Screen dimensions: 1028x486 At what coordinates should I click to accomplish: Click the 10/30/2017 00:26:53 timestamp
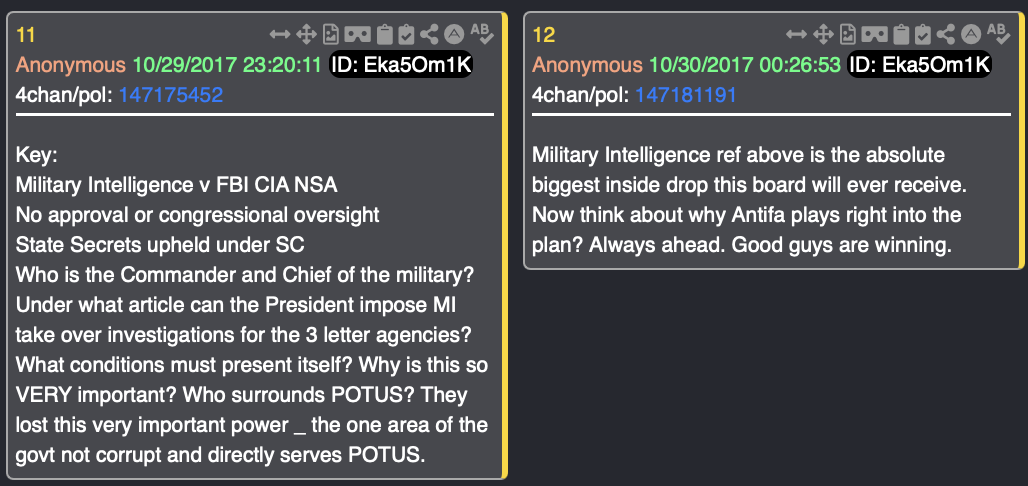tap(746, 66)
